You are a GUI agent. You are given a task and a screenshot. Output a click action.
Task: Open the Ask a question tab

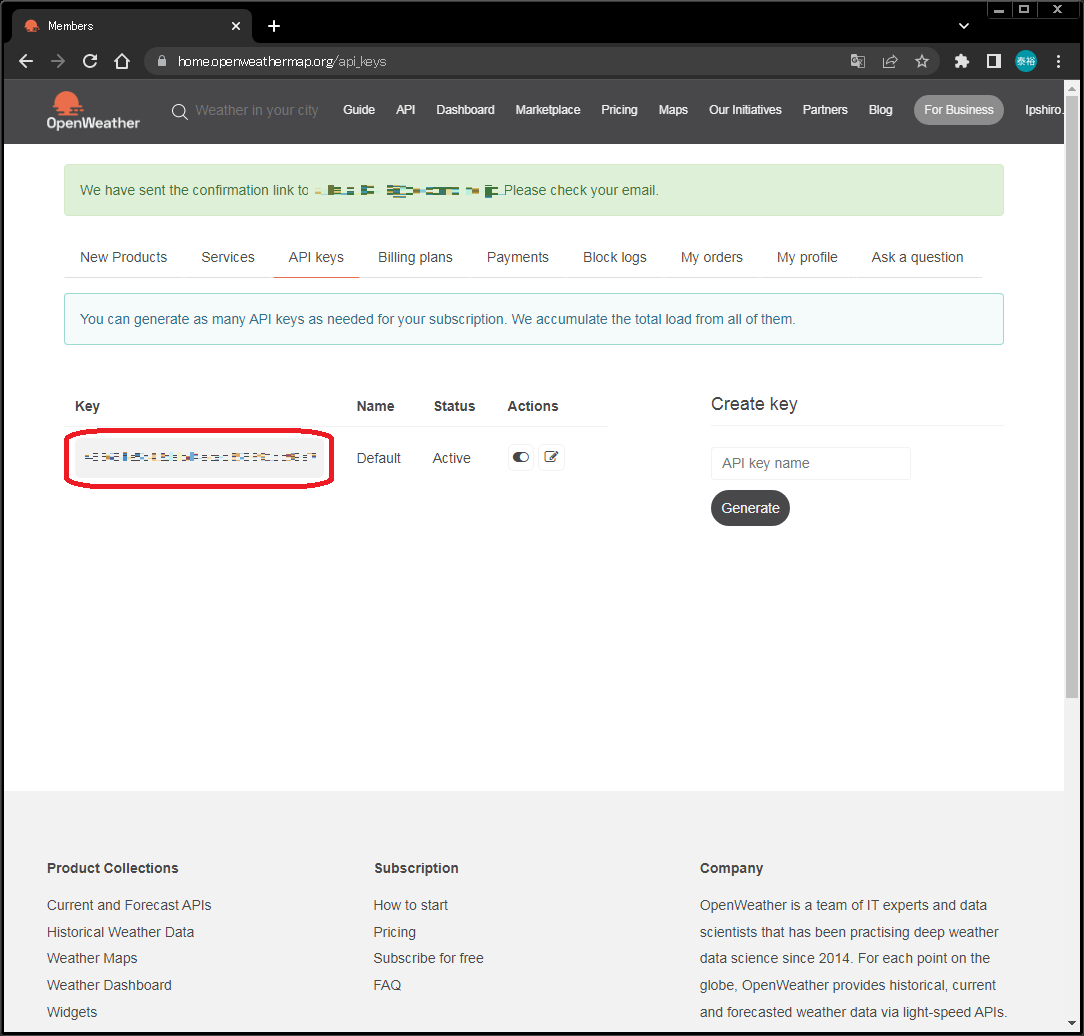click(917, 257)
